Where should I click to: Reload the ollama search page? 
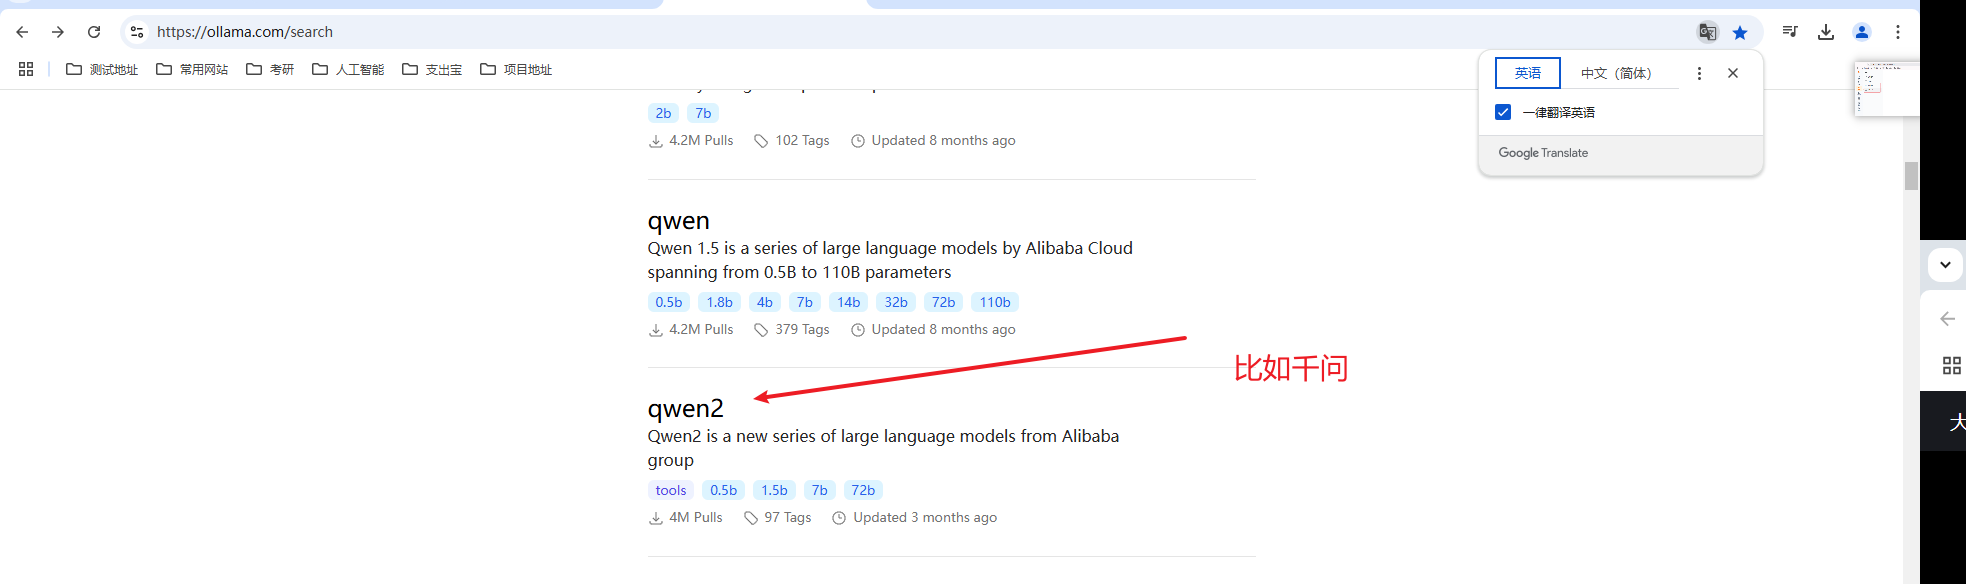point(94,32)
